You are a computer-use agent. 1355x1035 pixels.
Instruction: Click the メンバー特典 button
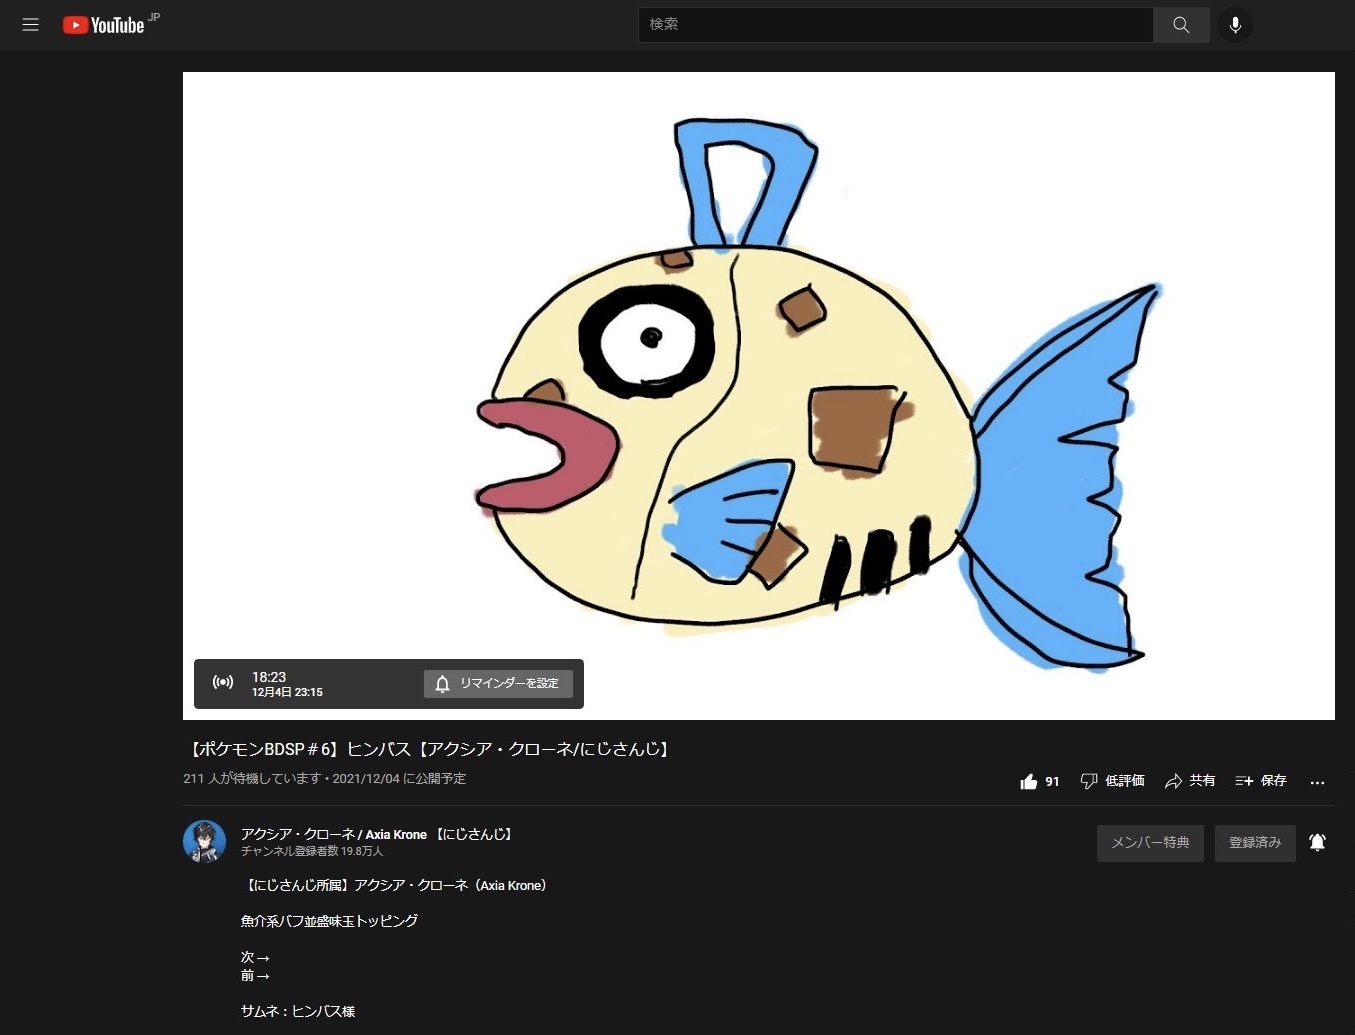pyautogui.click(x=1150, y=843)
